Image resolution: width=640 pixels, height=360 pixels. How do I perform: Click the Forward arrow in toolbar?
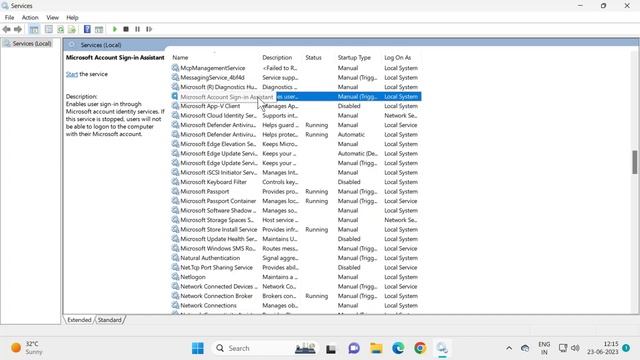pos(18,29)
